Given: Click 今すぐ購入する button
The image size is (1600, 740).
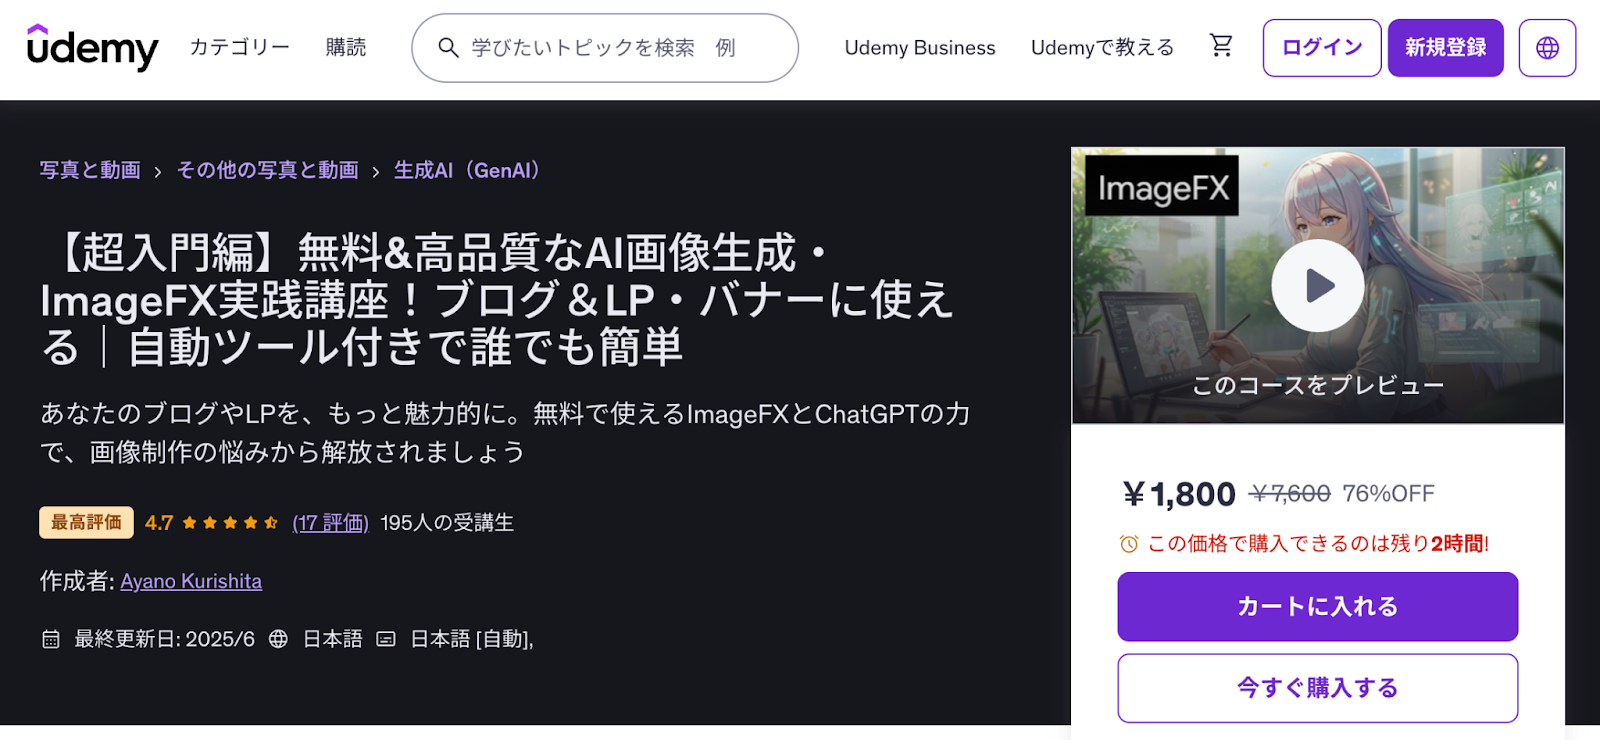Looking at the screenshot, I should coord(1317,688).
